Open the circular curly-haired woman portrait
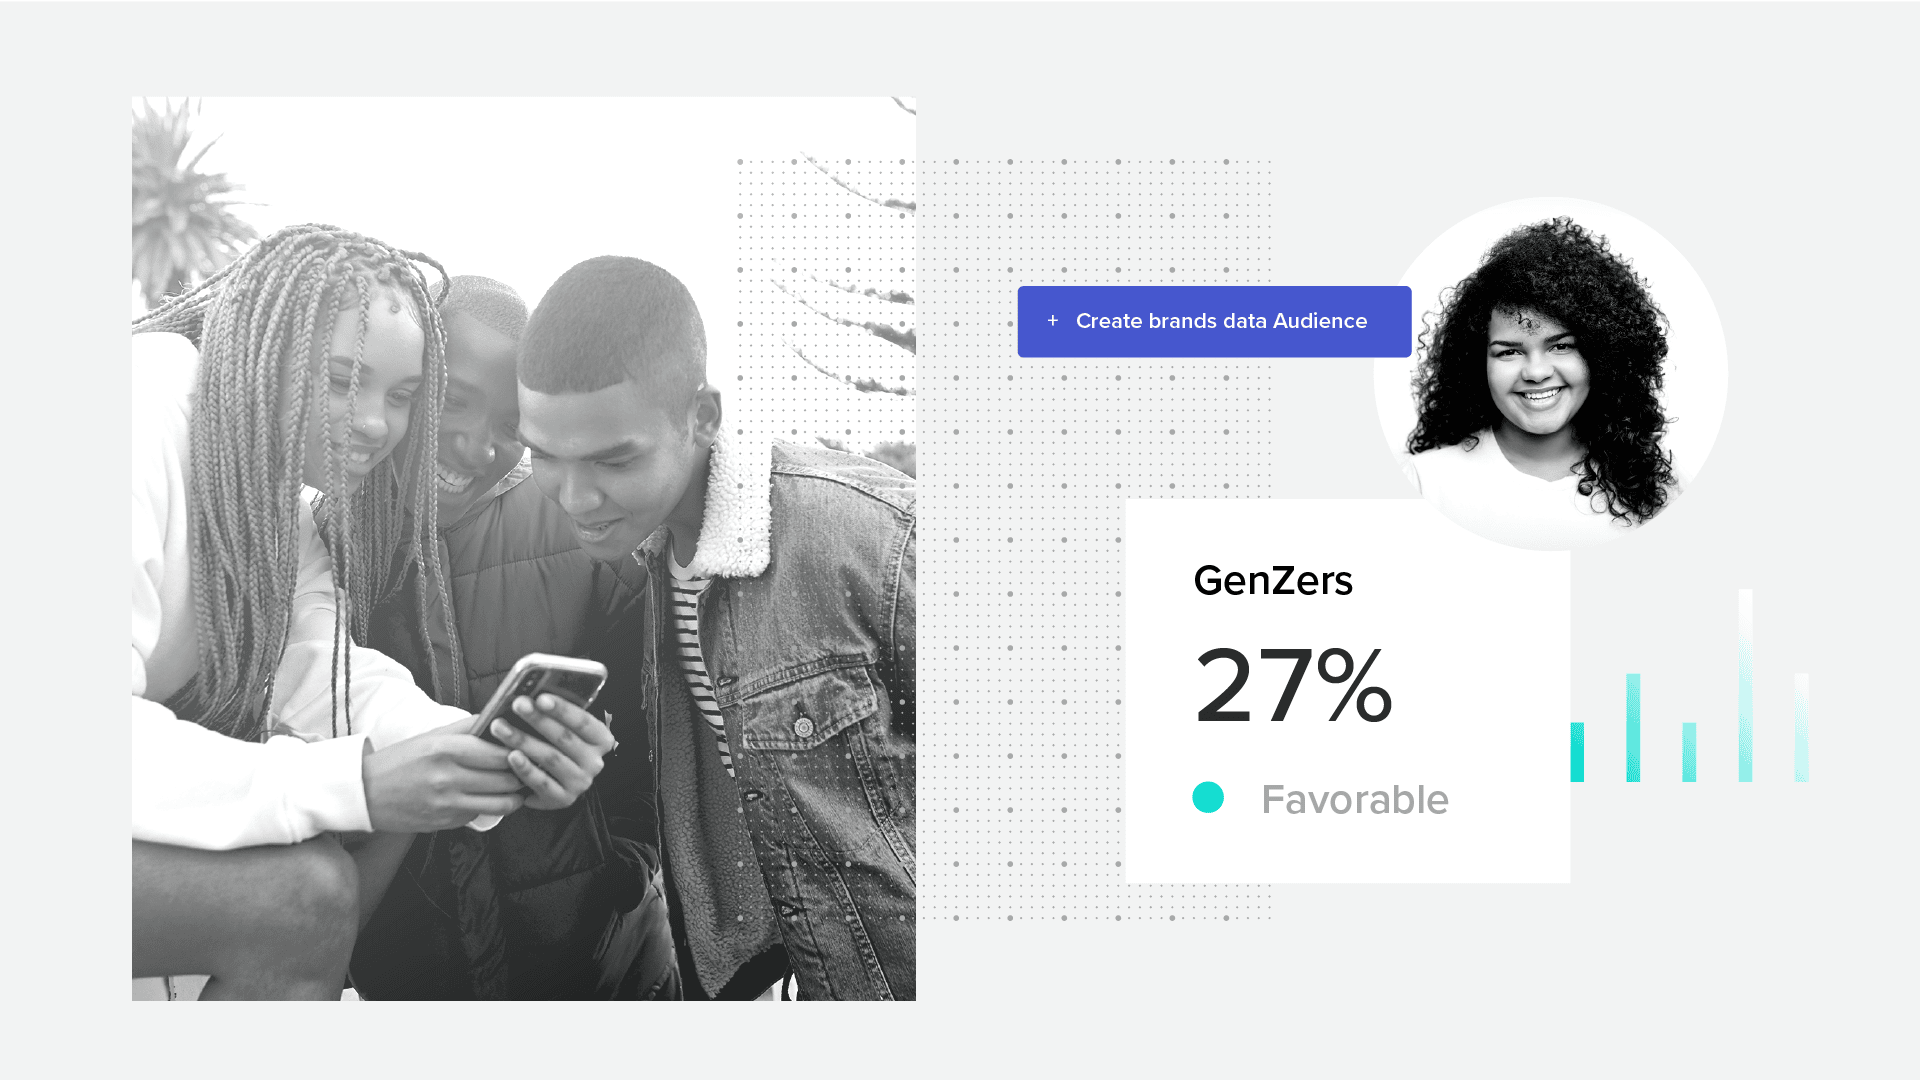Screen dimensions: 1920x1080 1550,373
